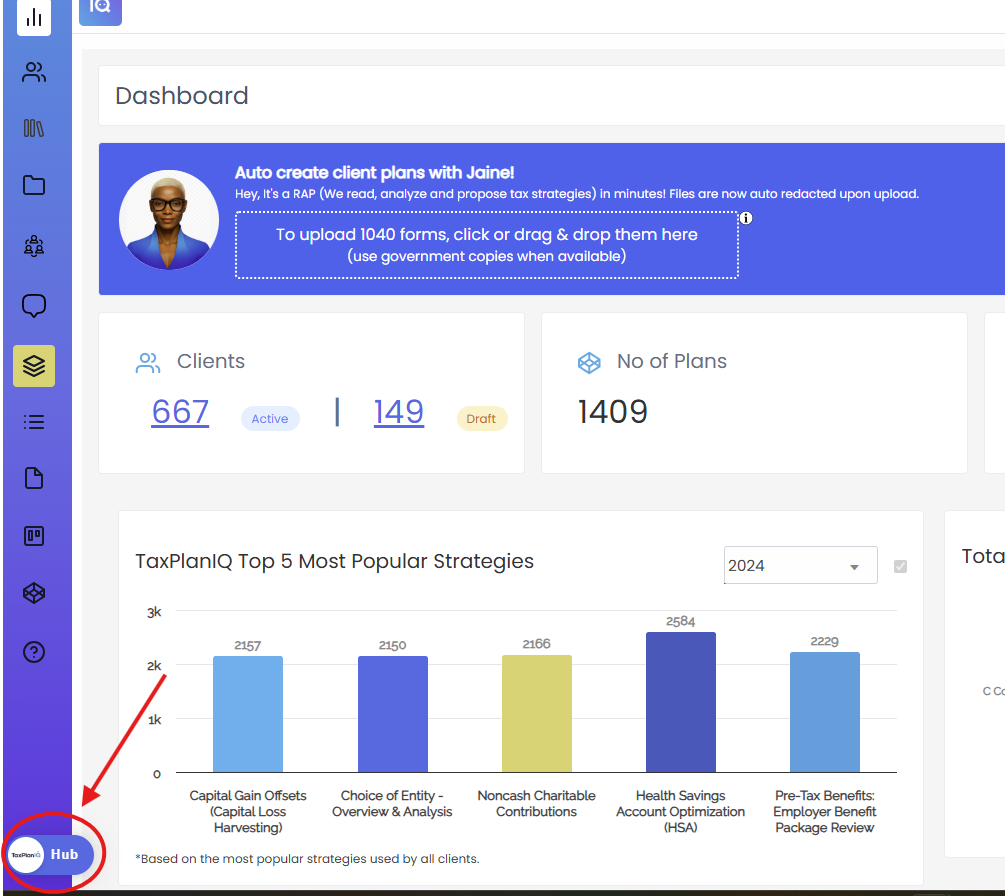Open the document file sidebar icon
Viewport: 1005px width, 896px height.
point(34,478)
